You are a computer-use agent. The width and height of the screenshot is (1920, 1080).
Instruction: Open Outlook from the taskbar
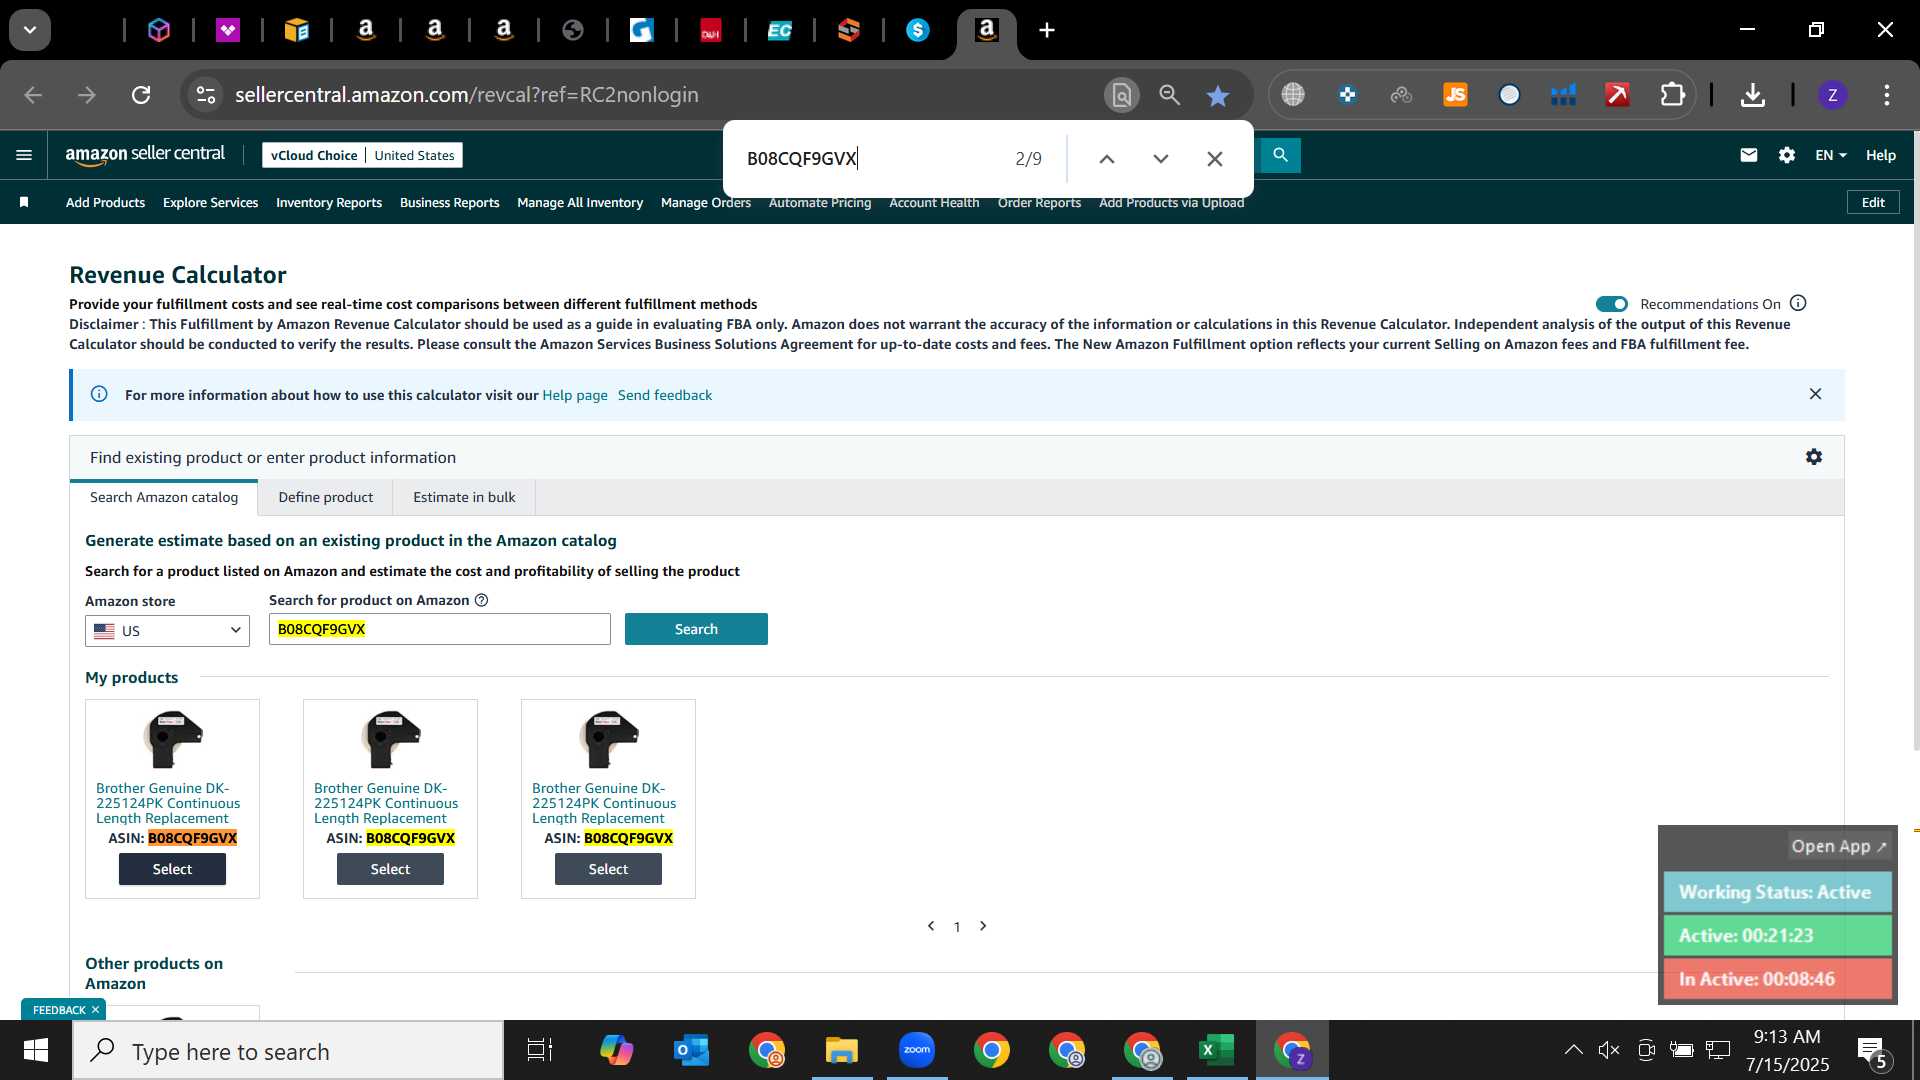[691, 1051]
